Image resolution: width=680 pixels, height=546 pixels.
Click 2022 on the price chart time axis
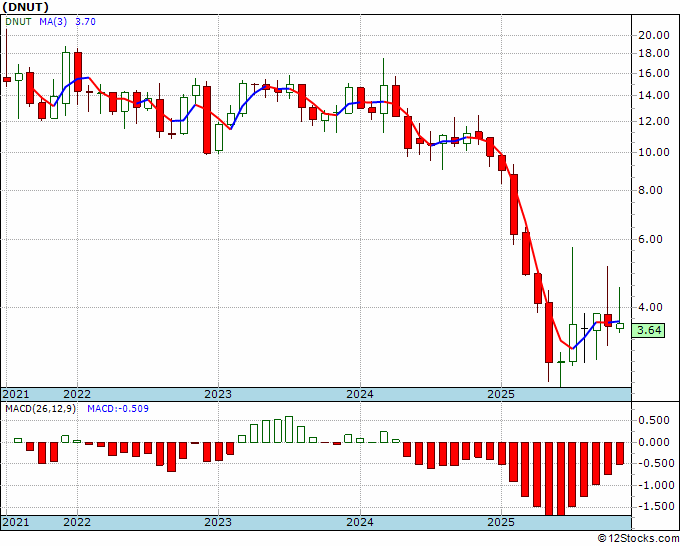(x=77, y=394)
